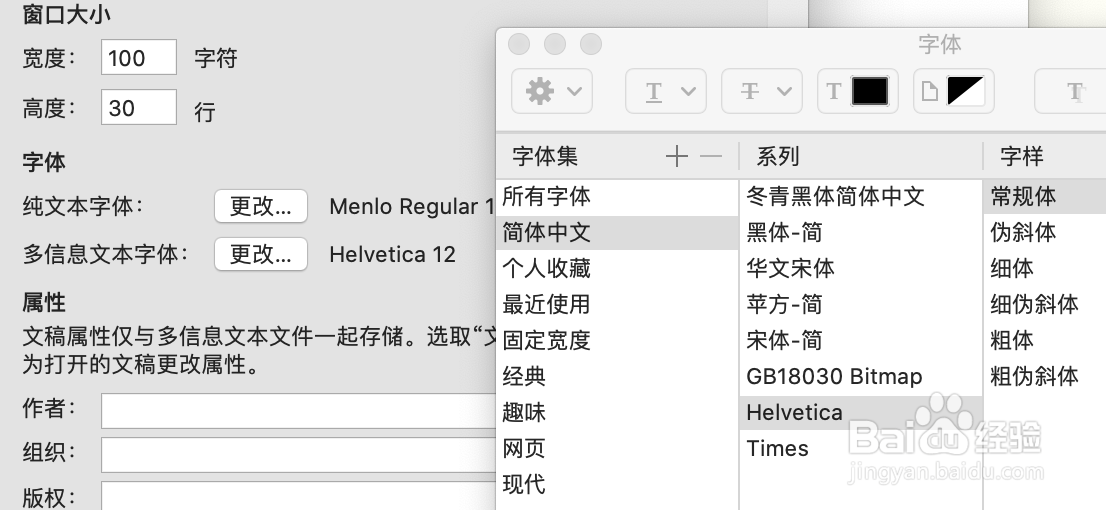This screenshot has width=1106, height=510.
Task: Remove font collection with minus icon
Action: click(710, 157)
